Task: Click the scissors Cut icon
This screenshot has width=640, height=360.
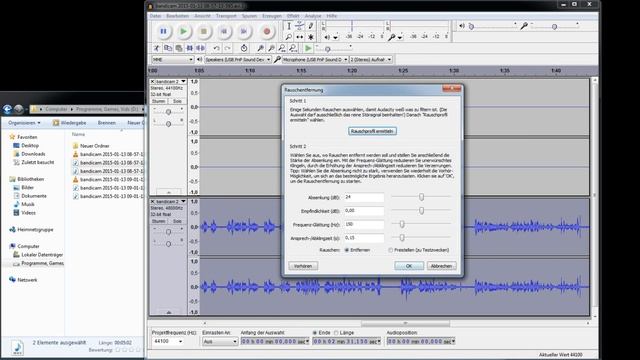Action: [x=157, y=48]
